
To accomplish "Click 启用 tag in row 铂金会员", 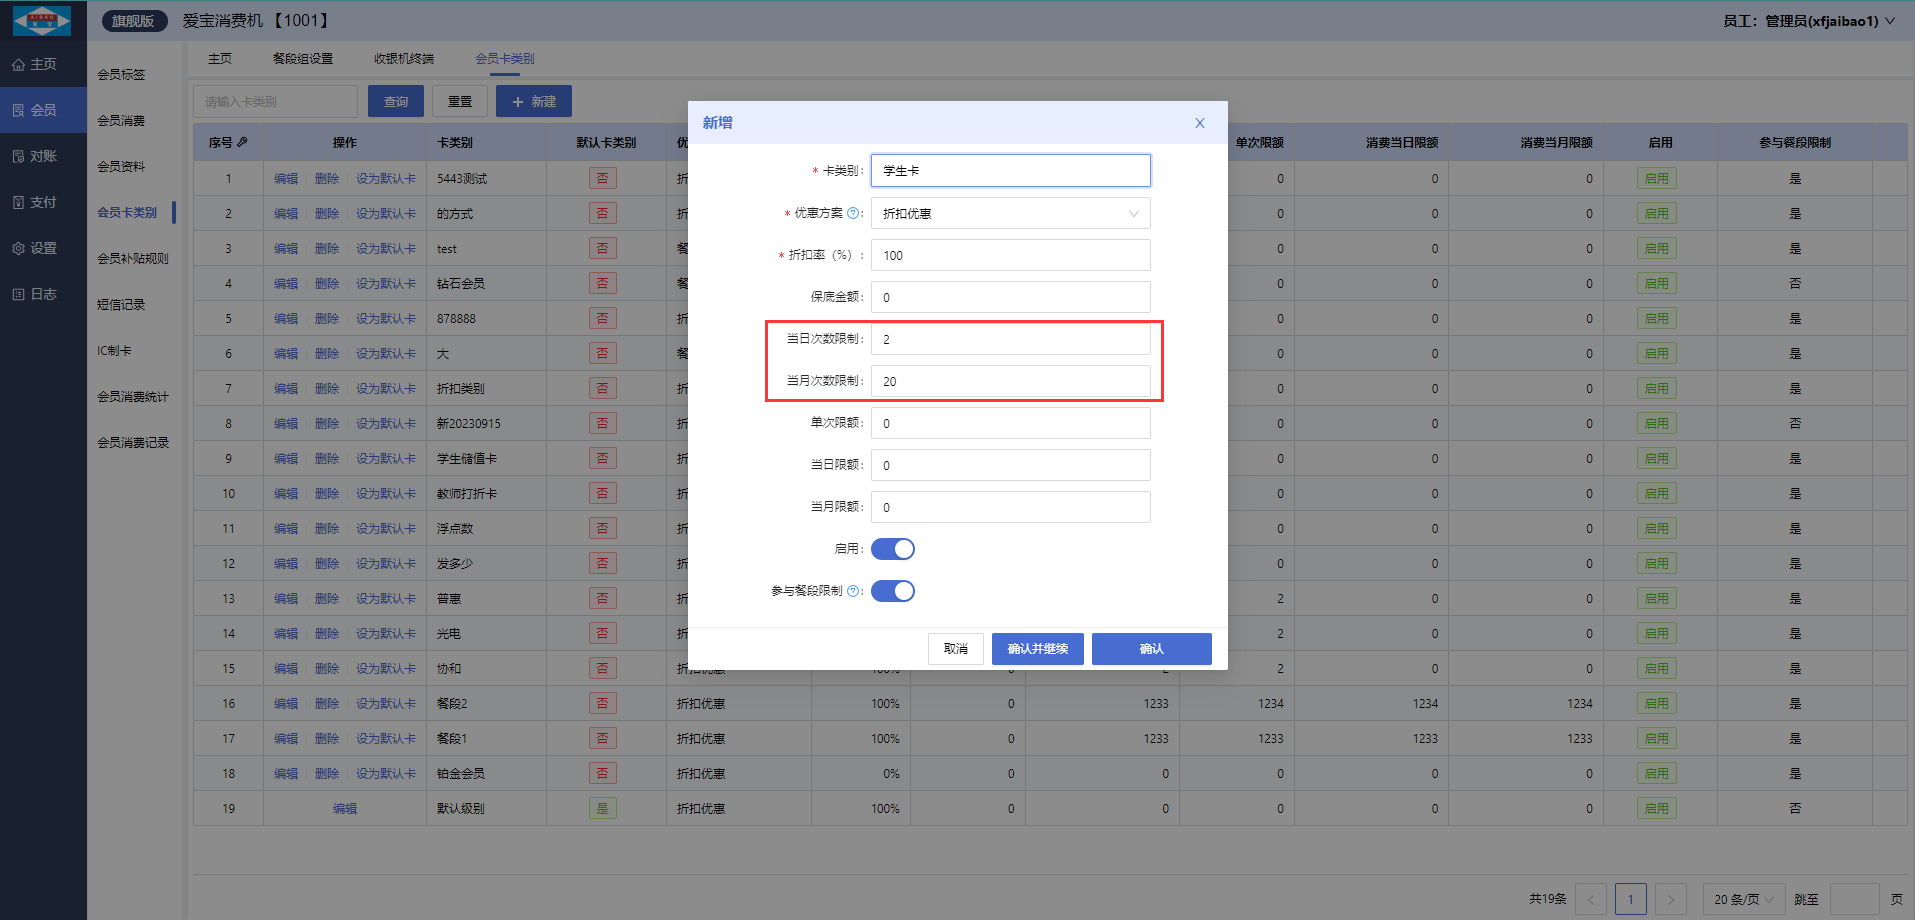I will click(1657, 774).
